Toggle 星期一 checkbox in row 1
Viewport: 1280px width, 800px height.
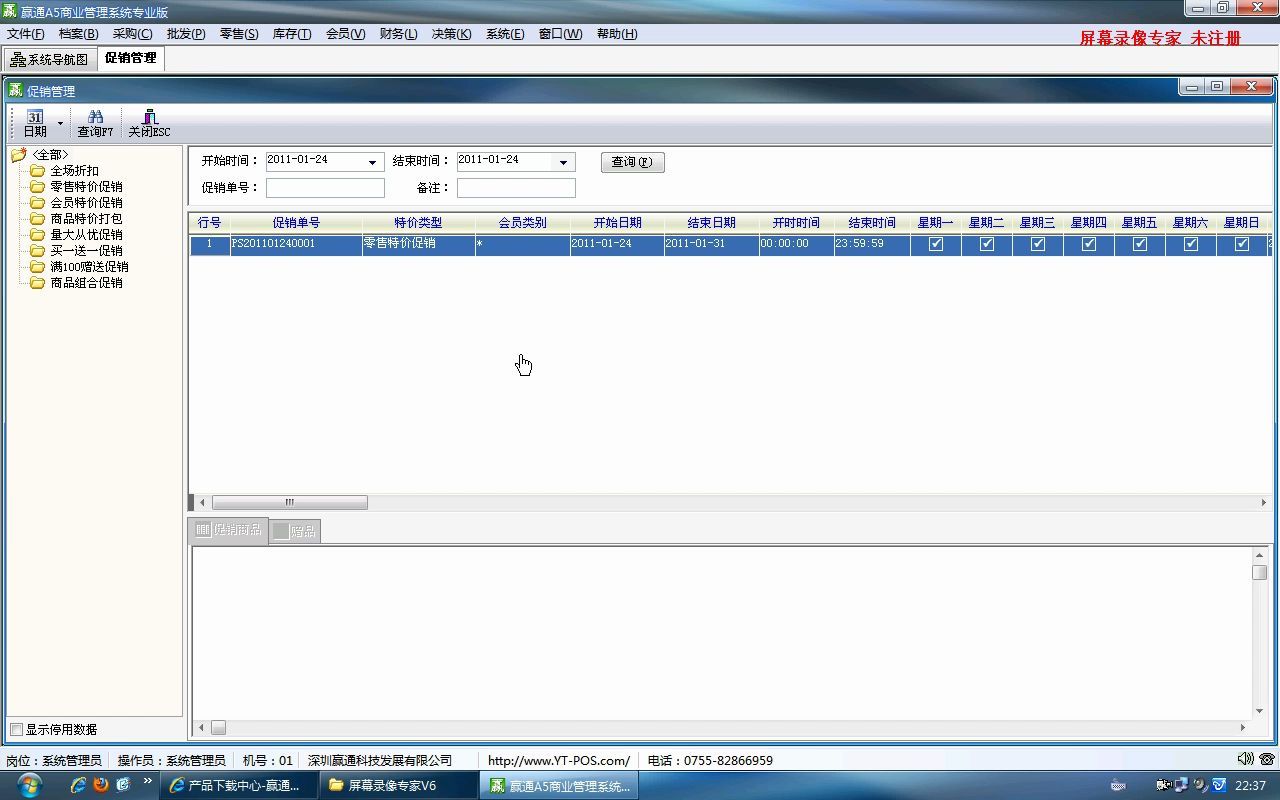(936, 244)
